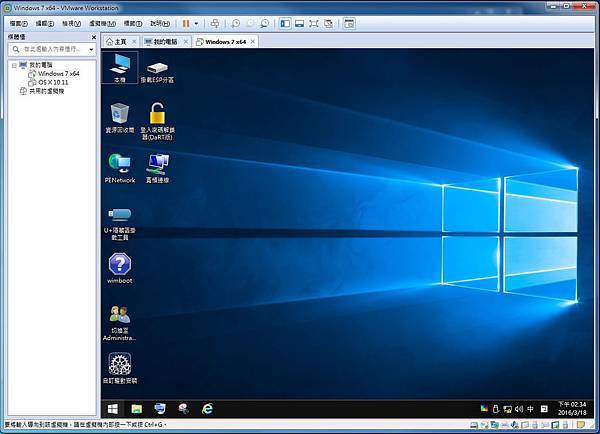
Task: Select the 資源回收筒 recycle bin icon
Action: pos(120,118)
